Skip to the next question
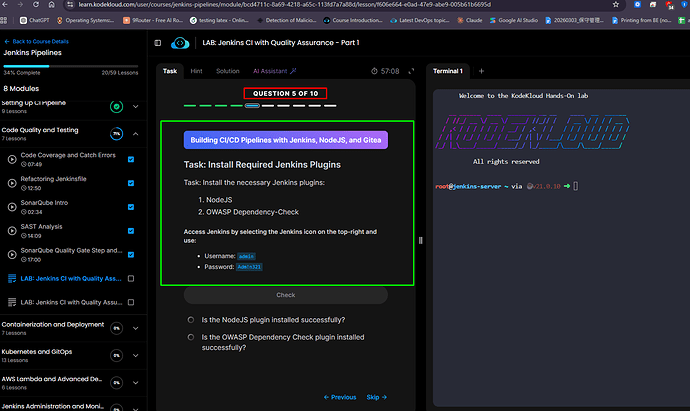The height and width of the screenshot is (411, 690). 377,397
